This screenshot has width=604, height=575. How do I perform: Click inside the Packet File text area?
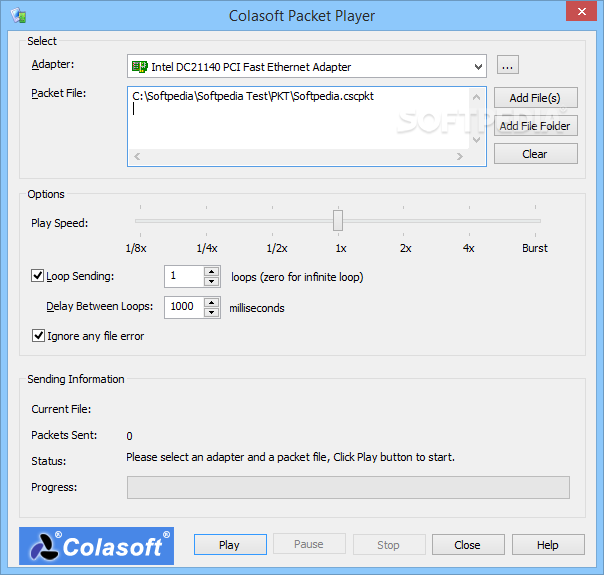coord(299,119)
